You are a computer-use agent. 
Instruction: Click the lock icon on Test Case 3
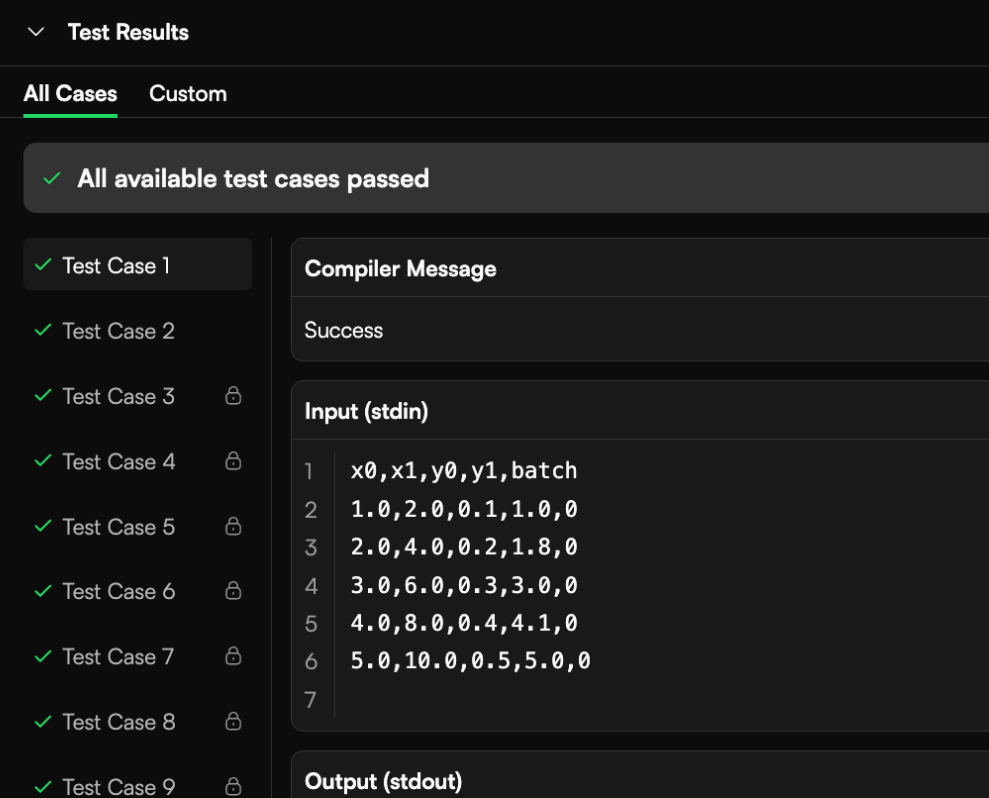tap(233, 397)
